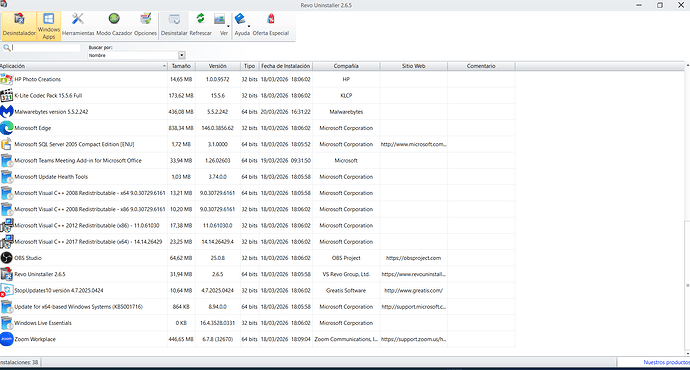Sort by Versión column header
This screenshot has width=690, height=370.
(218, 66)
